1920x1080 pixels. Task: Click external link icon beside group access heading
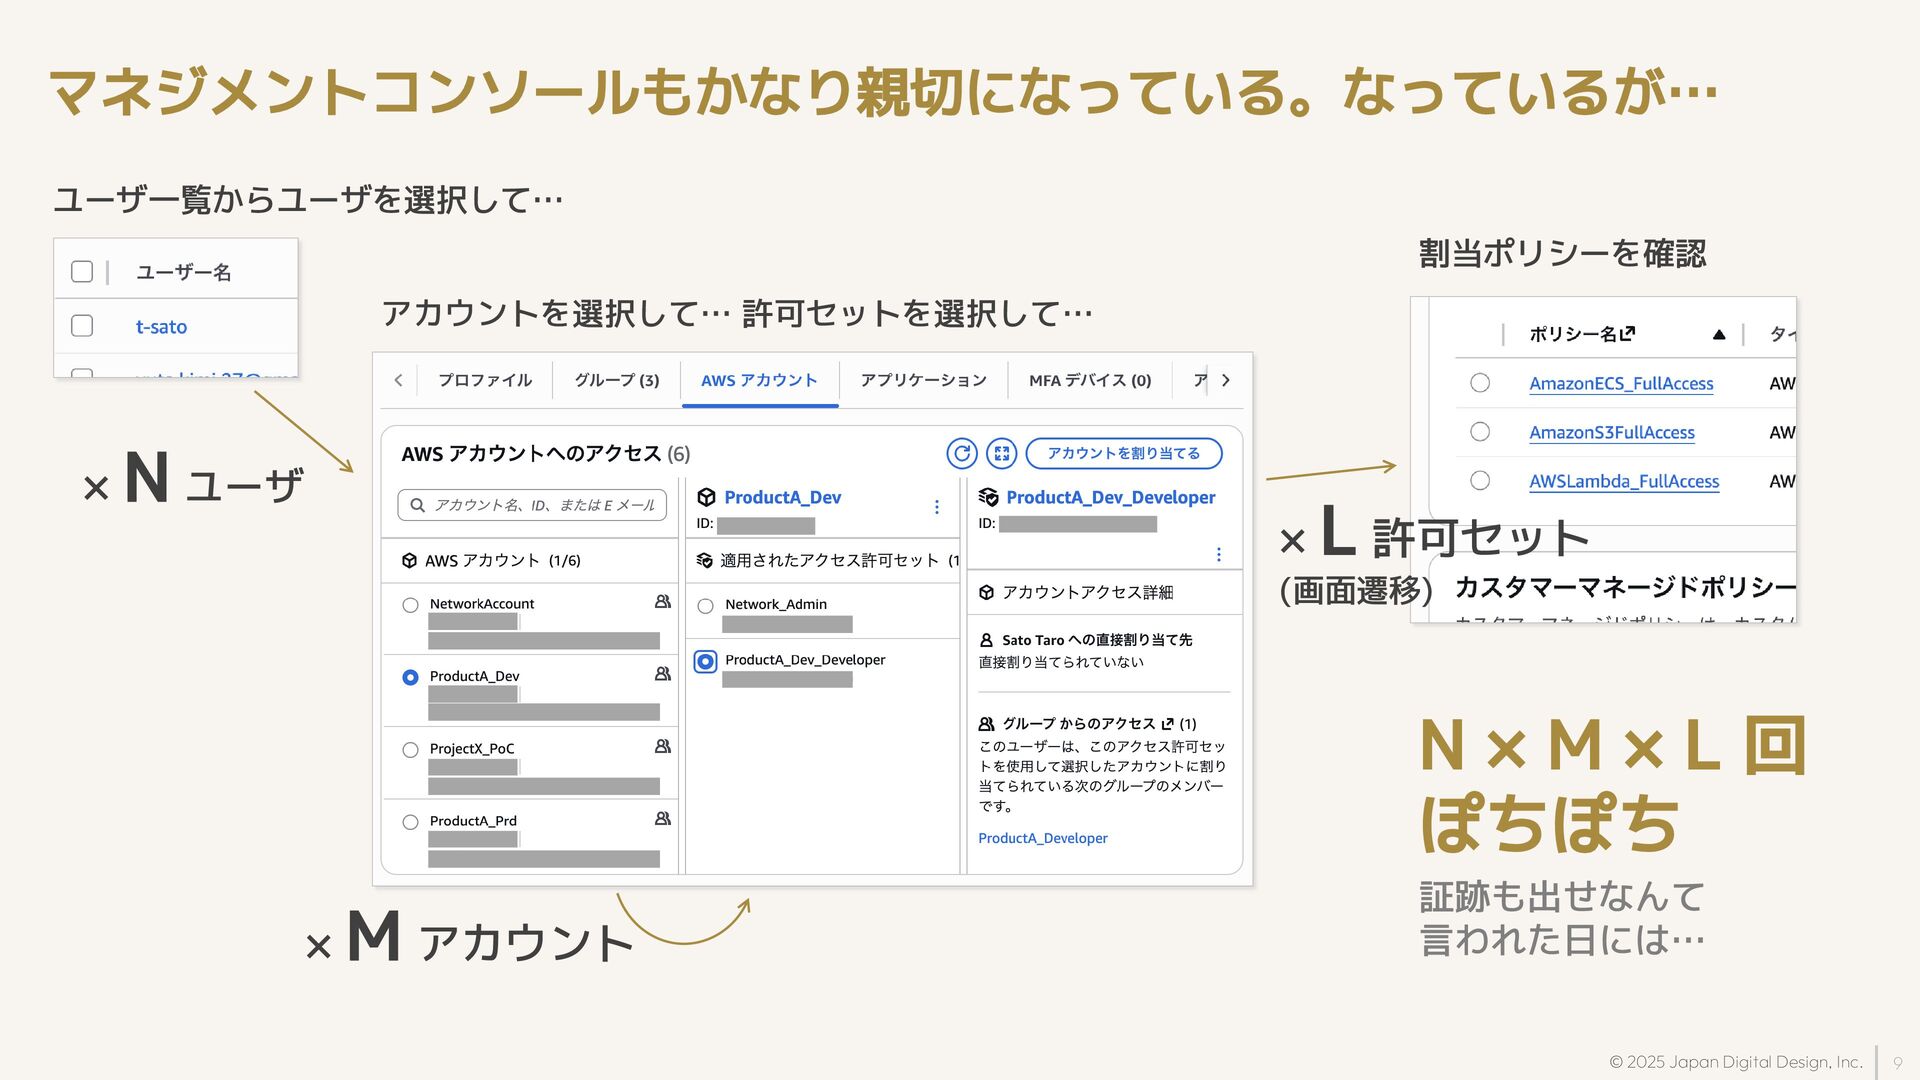(x=1167, y=723)
